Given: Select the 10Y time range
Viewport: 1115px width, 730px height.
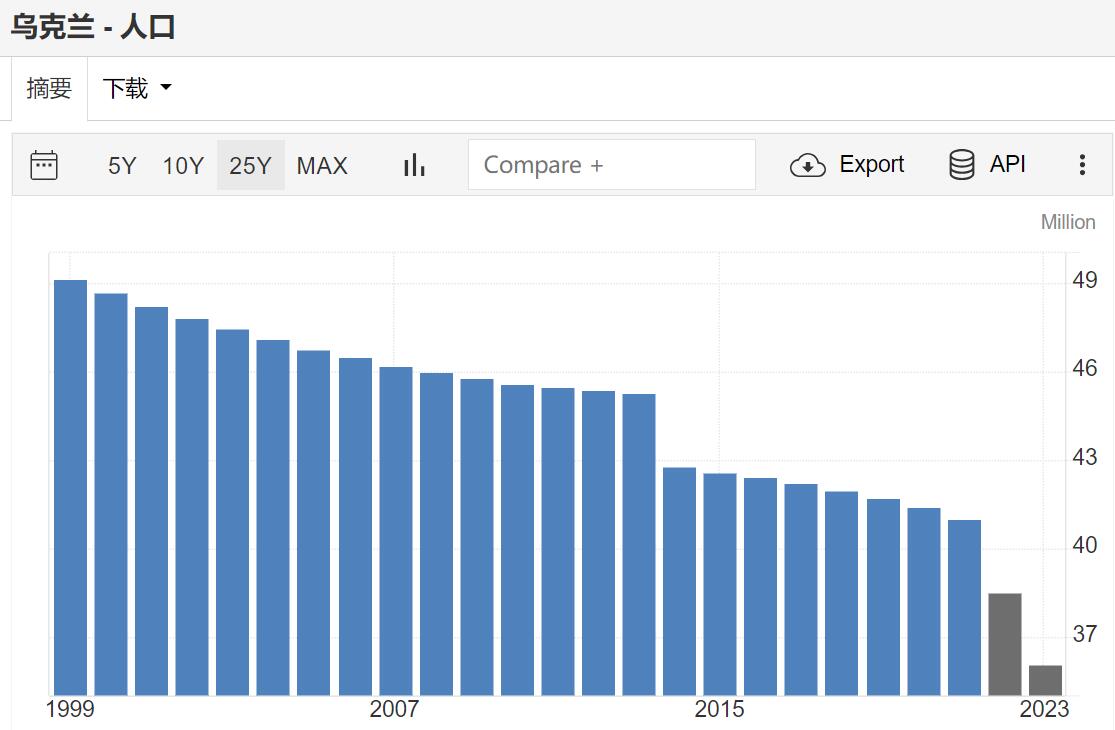Looking at the screenshot, I should (183, 166).
